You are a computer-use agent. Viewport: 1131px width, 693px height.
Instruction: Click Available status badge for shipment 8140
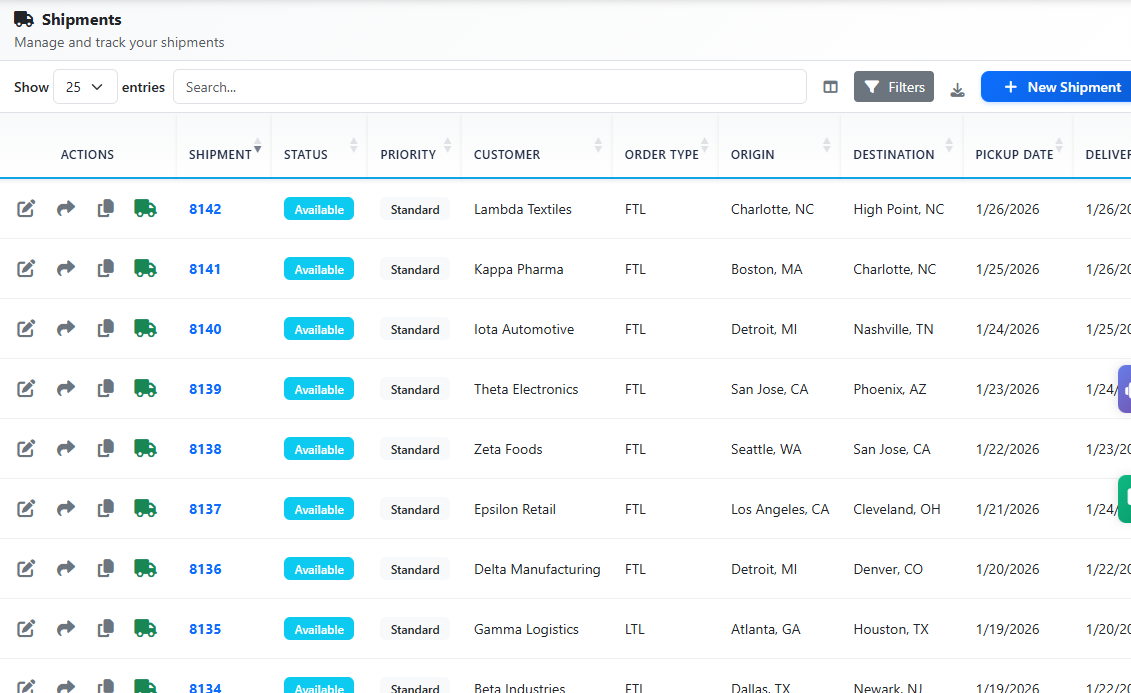pyautogui.click(x=319, y=329)
